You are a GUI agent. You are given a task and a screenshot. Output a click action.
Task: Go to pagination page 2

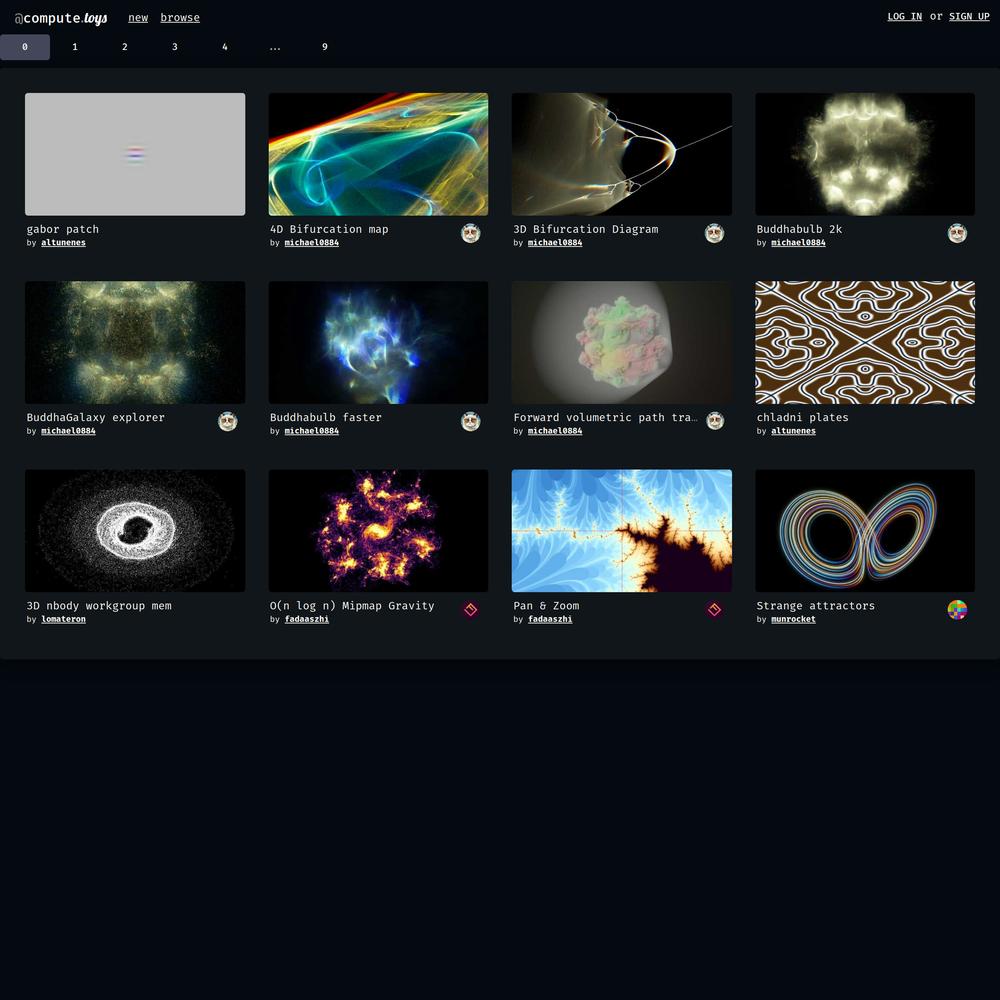click(125, 47)
